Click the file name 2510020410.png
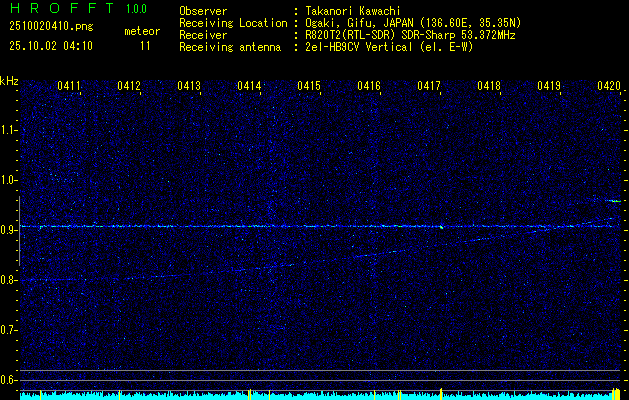 tap(51, 27)
